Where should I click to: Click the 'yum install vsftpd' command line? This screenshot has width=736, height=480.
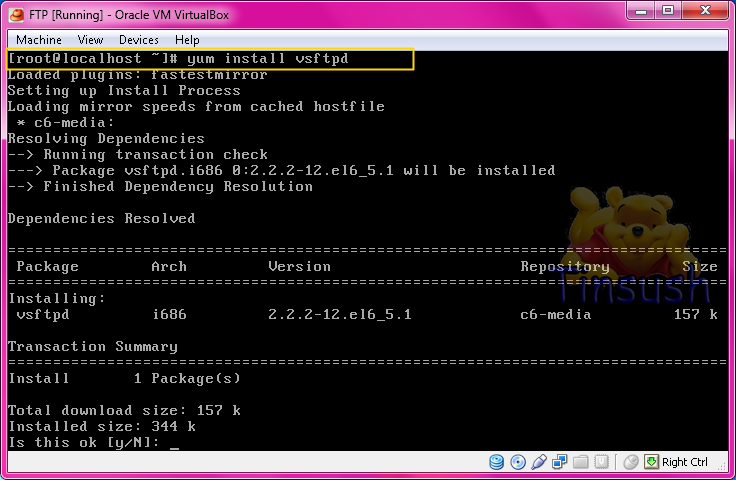(178, 59)
